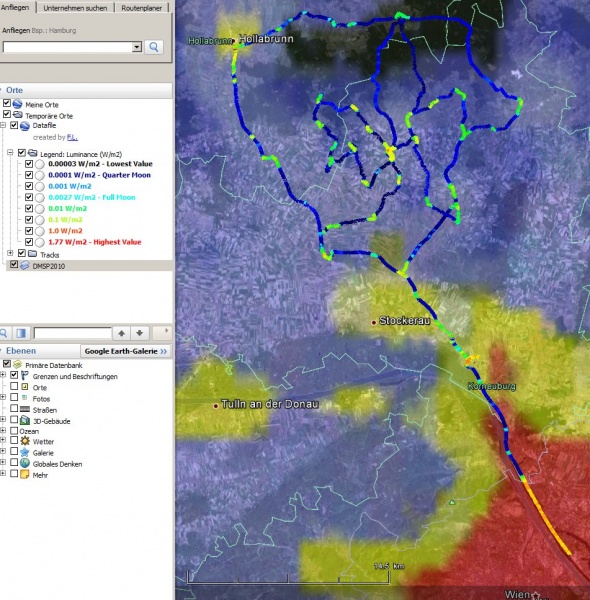Switch to the Anfliegen tab
Screen dimensions: 590x600
15,7
